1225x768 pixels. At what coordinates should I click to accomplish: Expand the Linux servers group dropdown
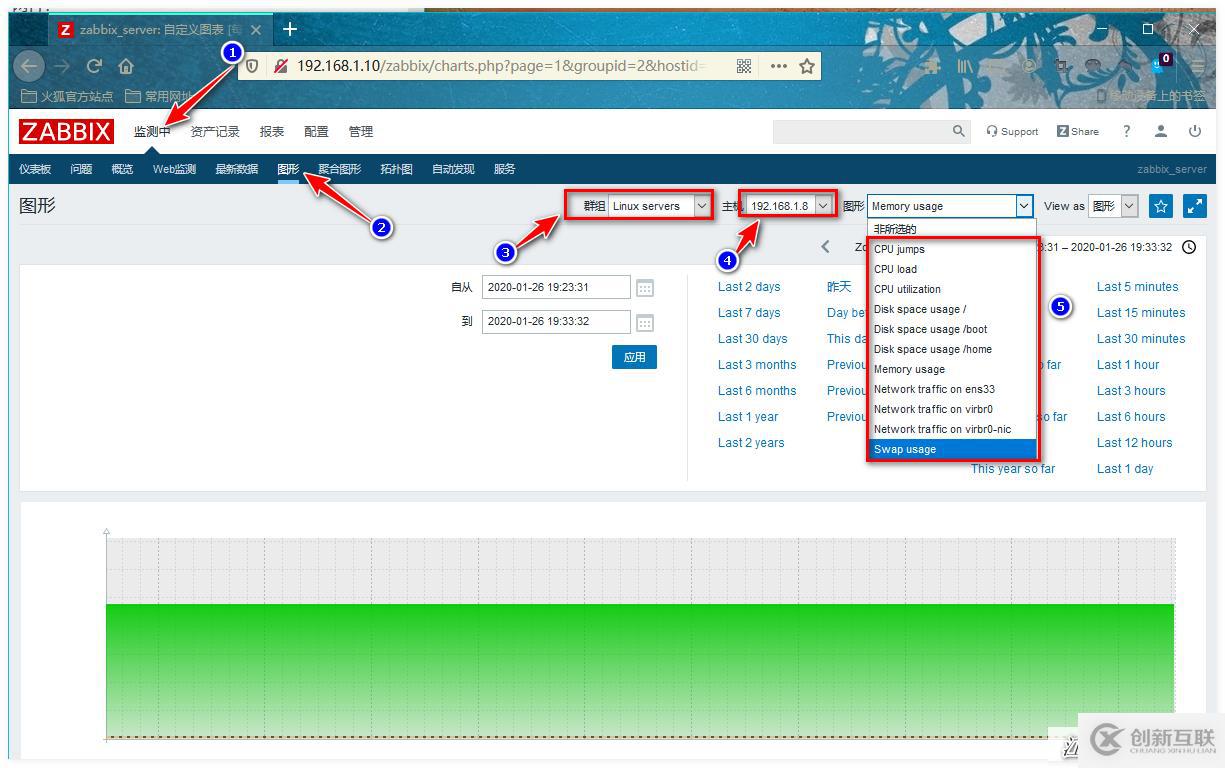point(659,206)
